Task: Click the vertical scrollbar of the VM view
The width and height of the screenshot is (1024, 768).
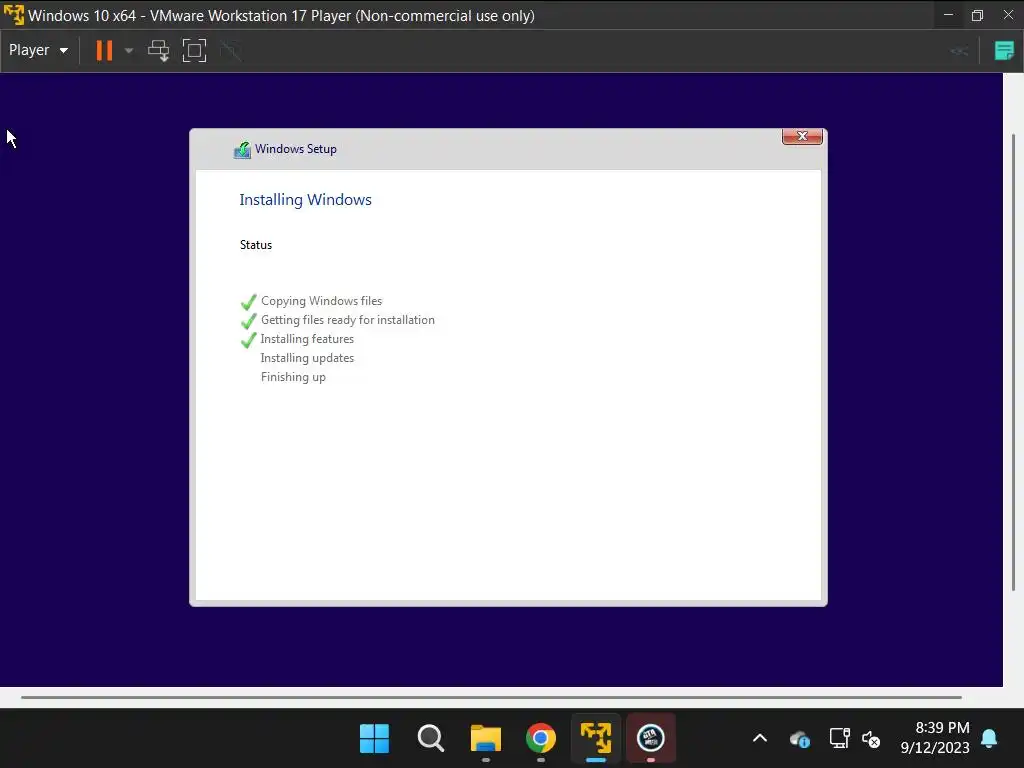Action: coord(1014,362)
